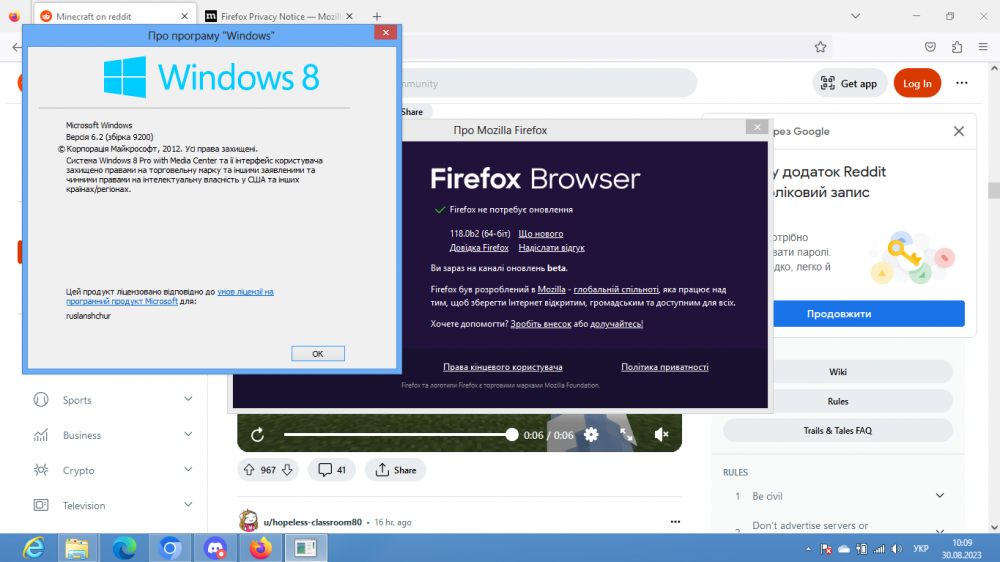Screen dimensions: 1000x562
Task: Expand the Crypto topic in sidebar
Action: coord(188,470)
